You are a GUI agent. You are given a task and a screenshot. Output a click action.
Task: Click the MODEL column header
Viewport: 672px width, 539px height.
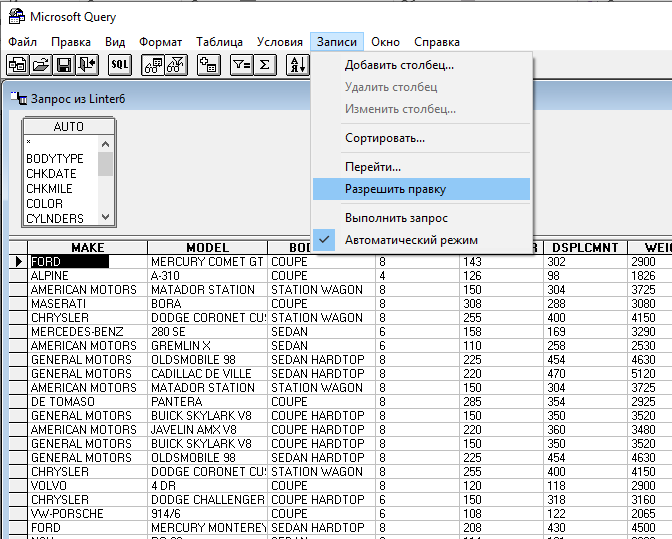coord(207,248)
